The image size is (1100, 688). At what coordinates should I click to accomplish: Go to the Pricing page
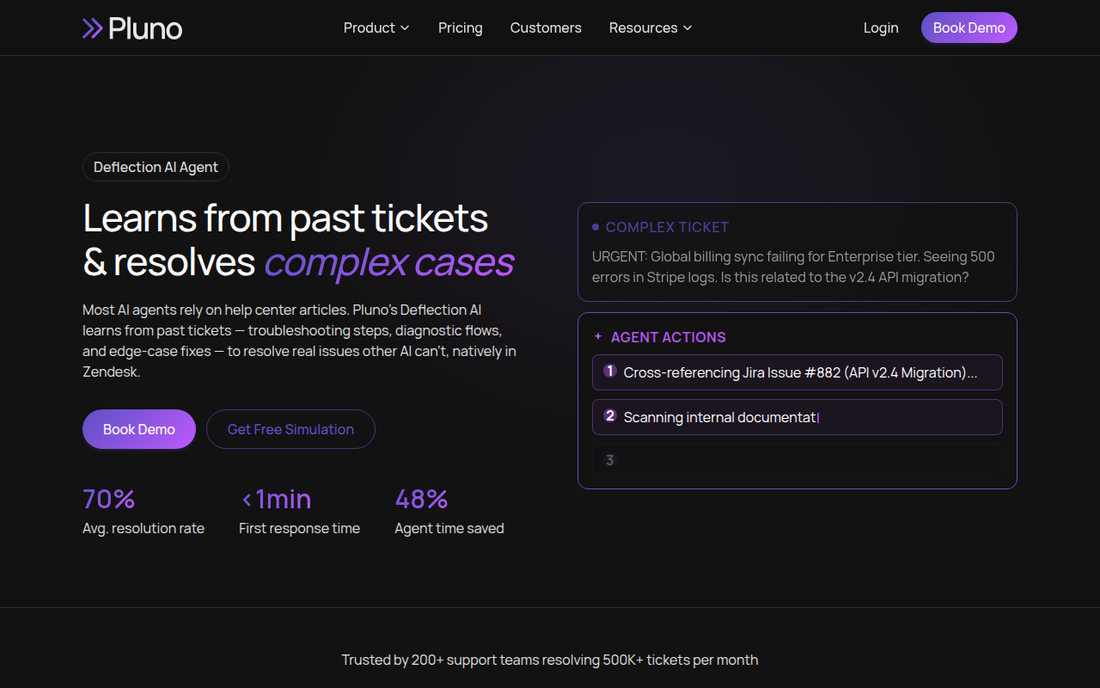460,28
